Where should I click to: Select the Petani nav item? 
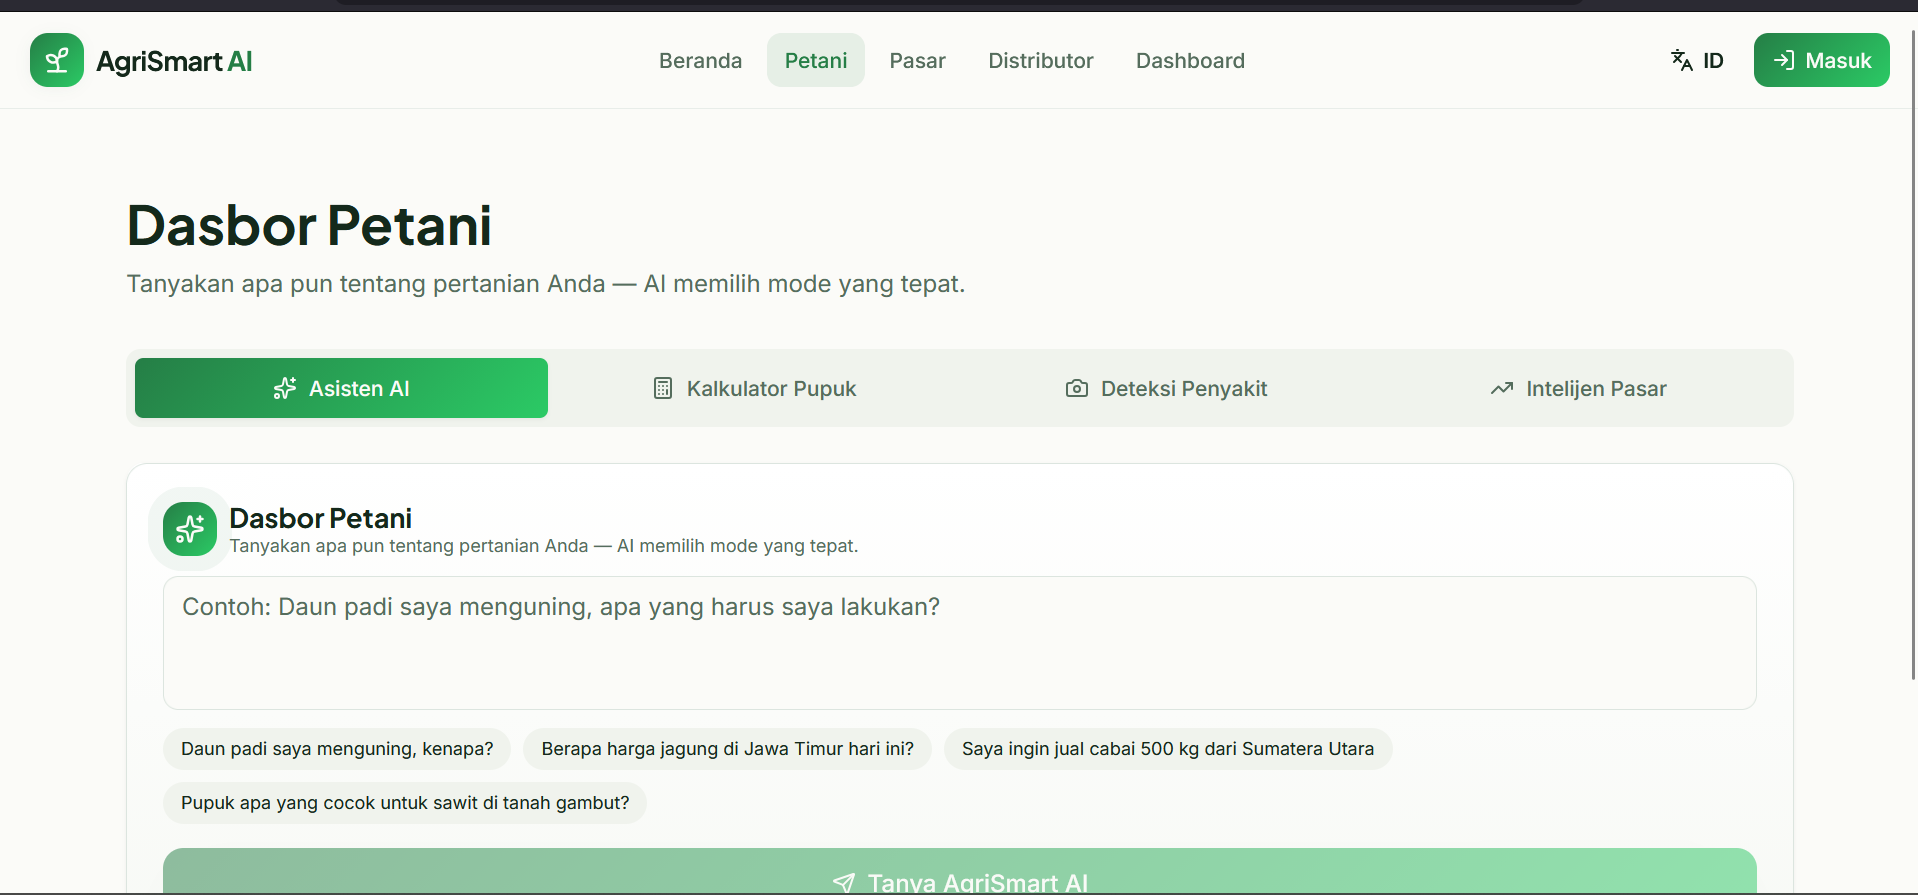(x=816, y=60)
